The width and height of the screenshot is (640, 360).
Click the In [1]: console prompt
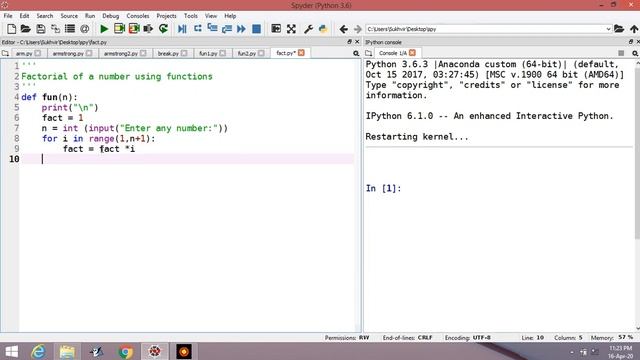(x=383, y=188)
